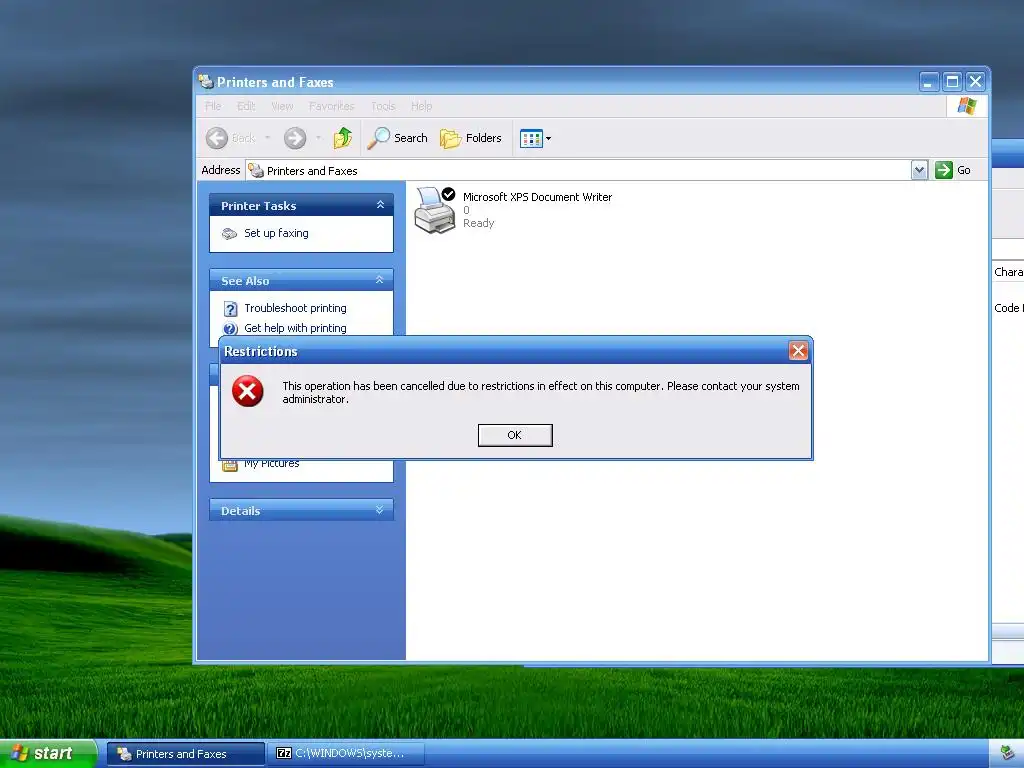
Task: Maximize the Printers and Faxes window
Action: [x=952, y=82]
